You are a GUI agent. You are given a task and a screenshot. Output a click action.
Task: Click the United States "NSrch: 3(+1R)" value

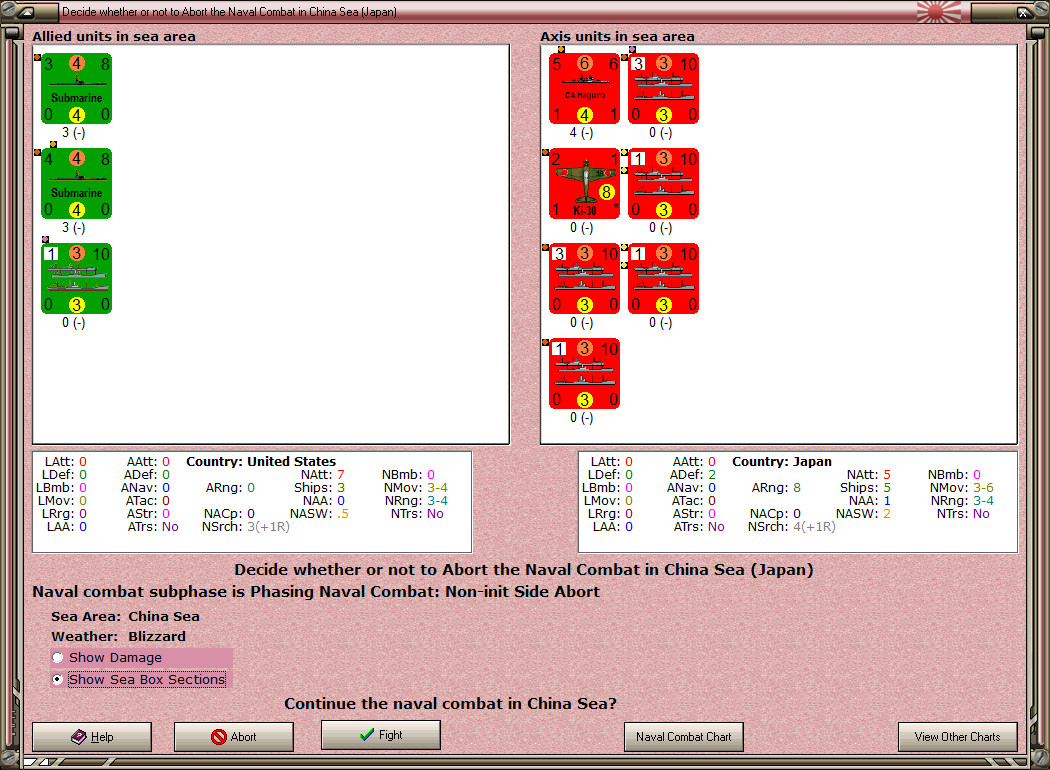click(x=246, y=527)
